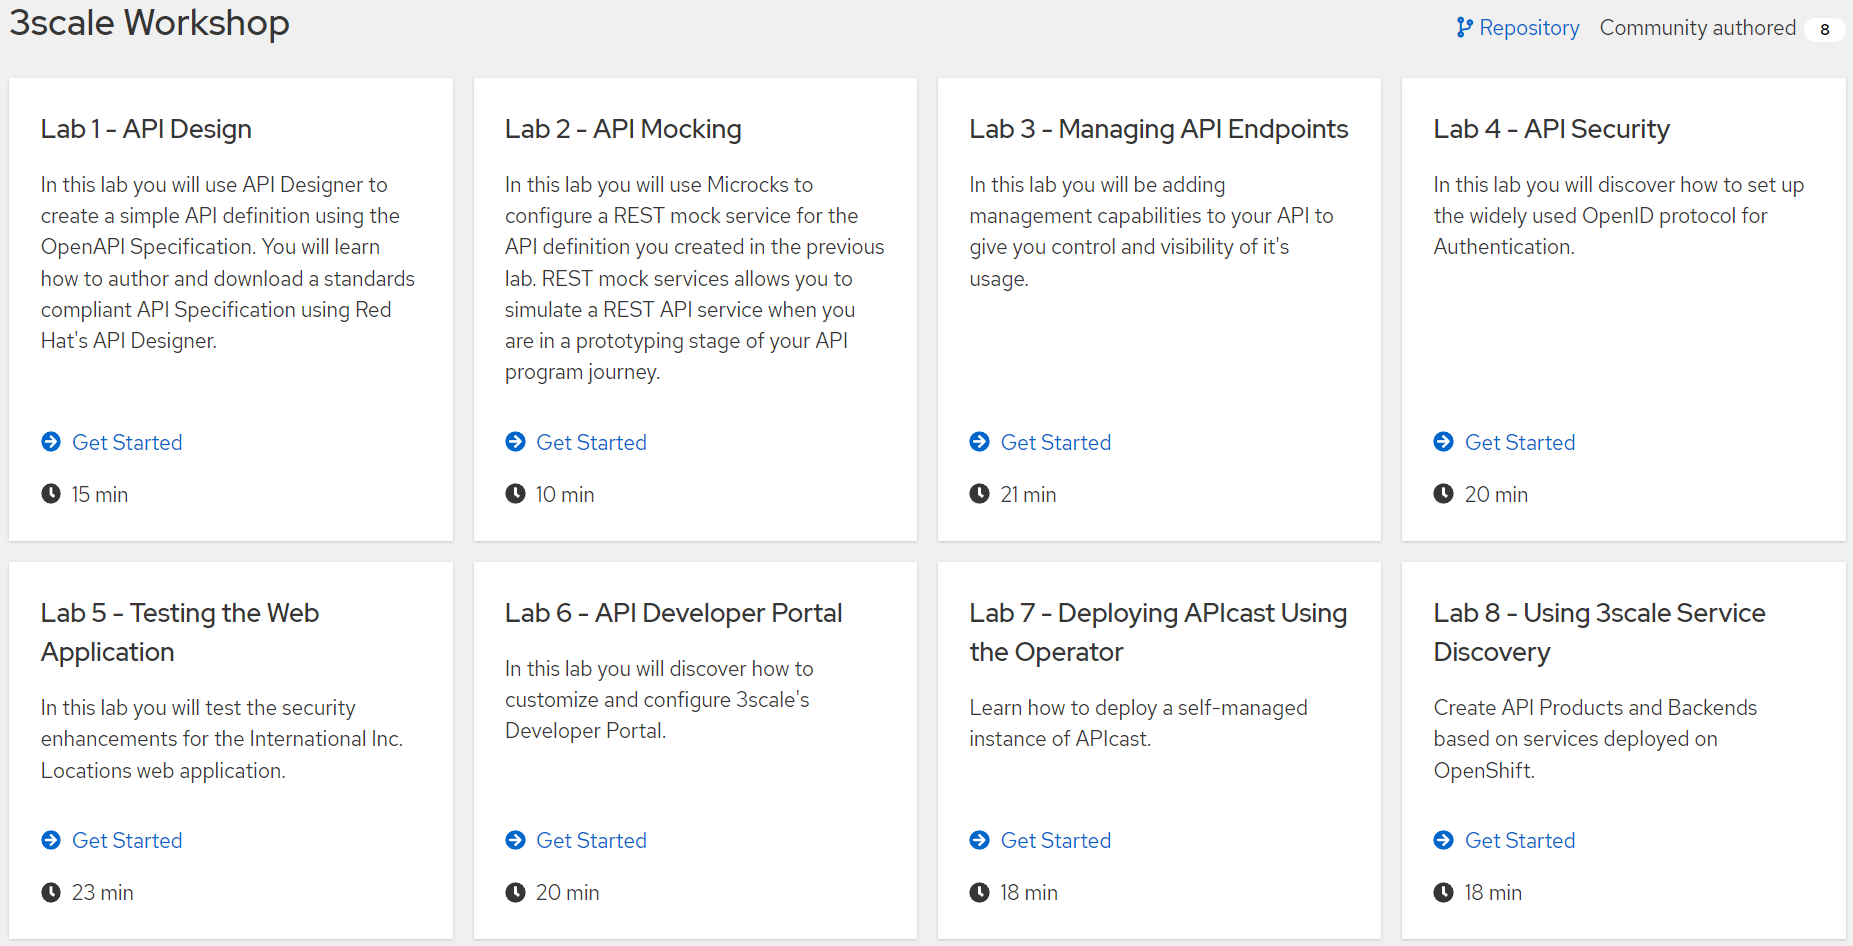Viewport: 1853px width, 946px height.
Task: Click the clock icon in Lab 6 card
Action: pyautogui.click(x=515, y=892)
